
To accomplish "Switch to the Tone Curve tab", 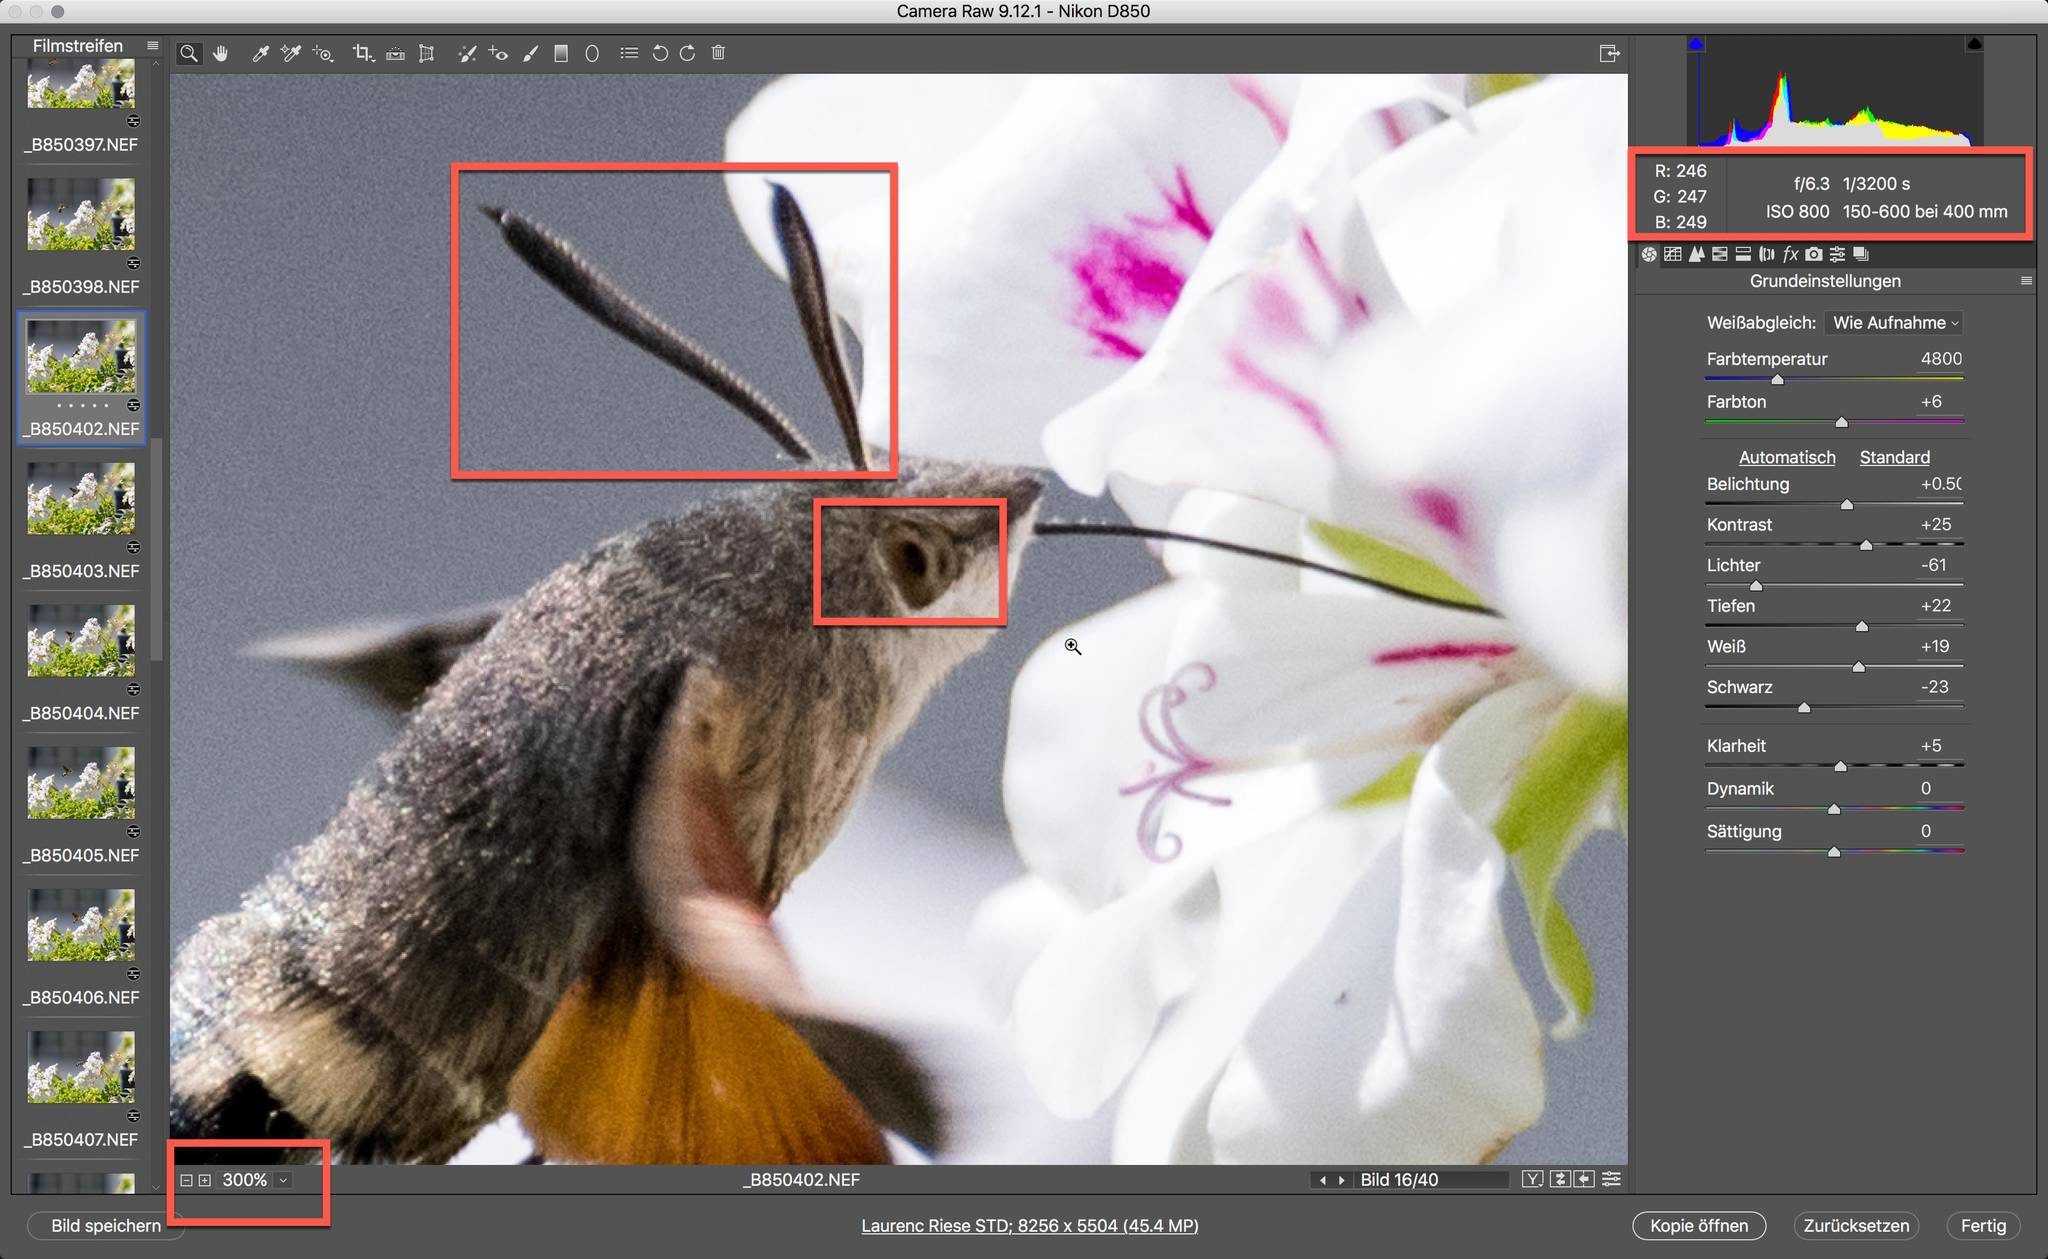I will coord(1673,254).
